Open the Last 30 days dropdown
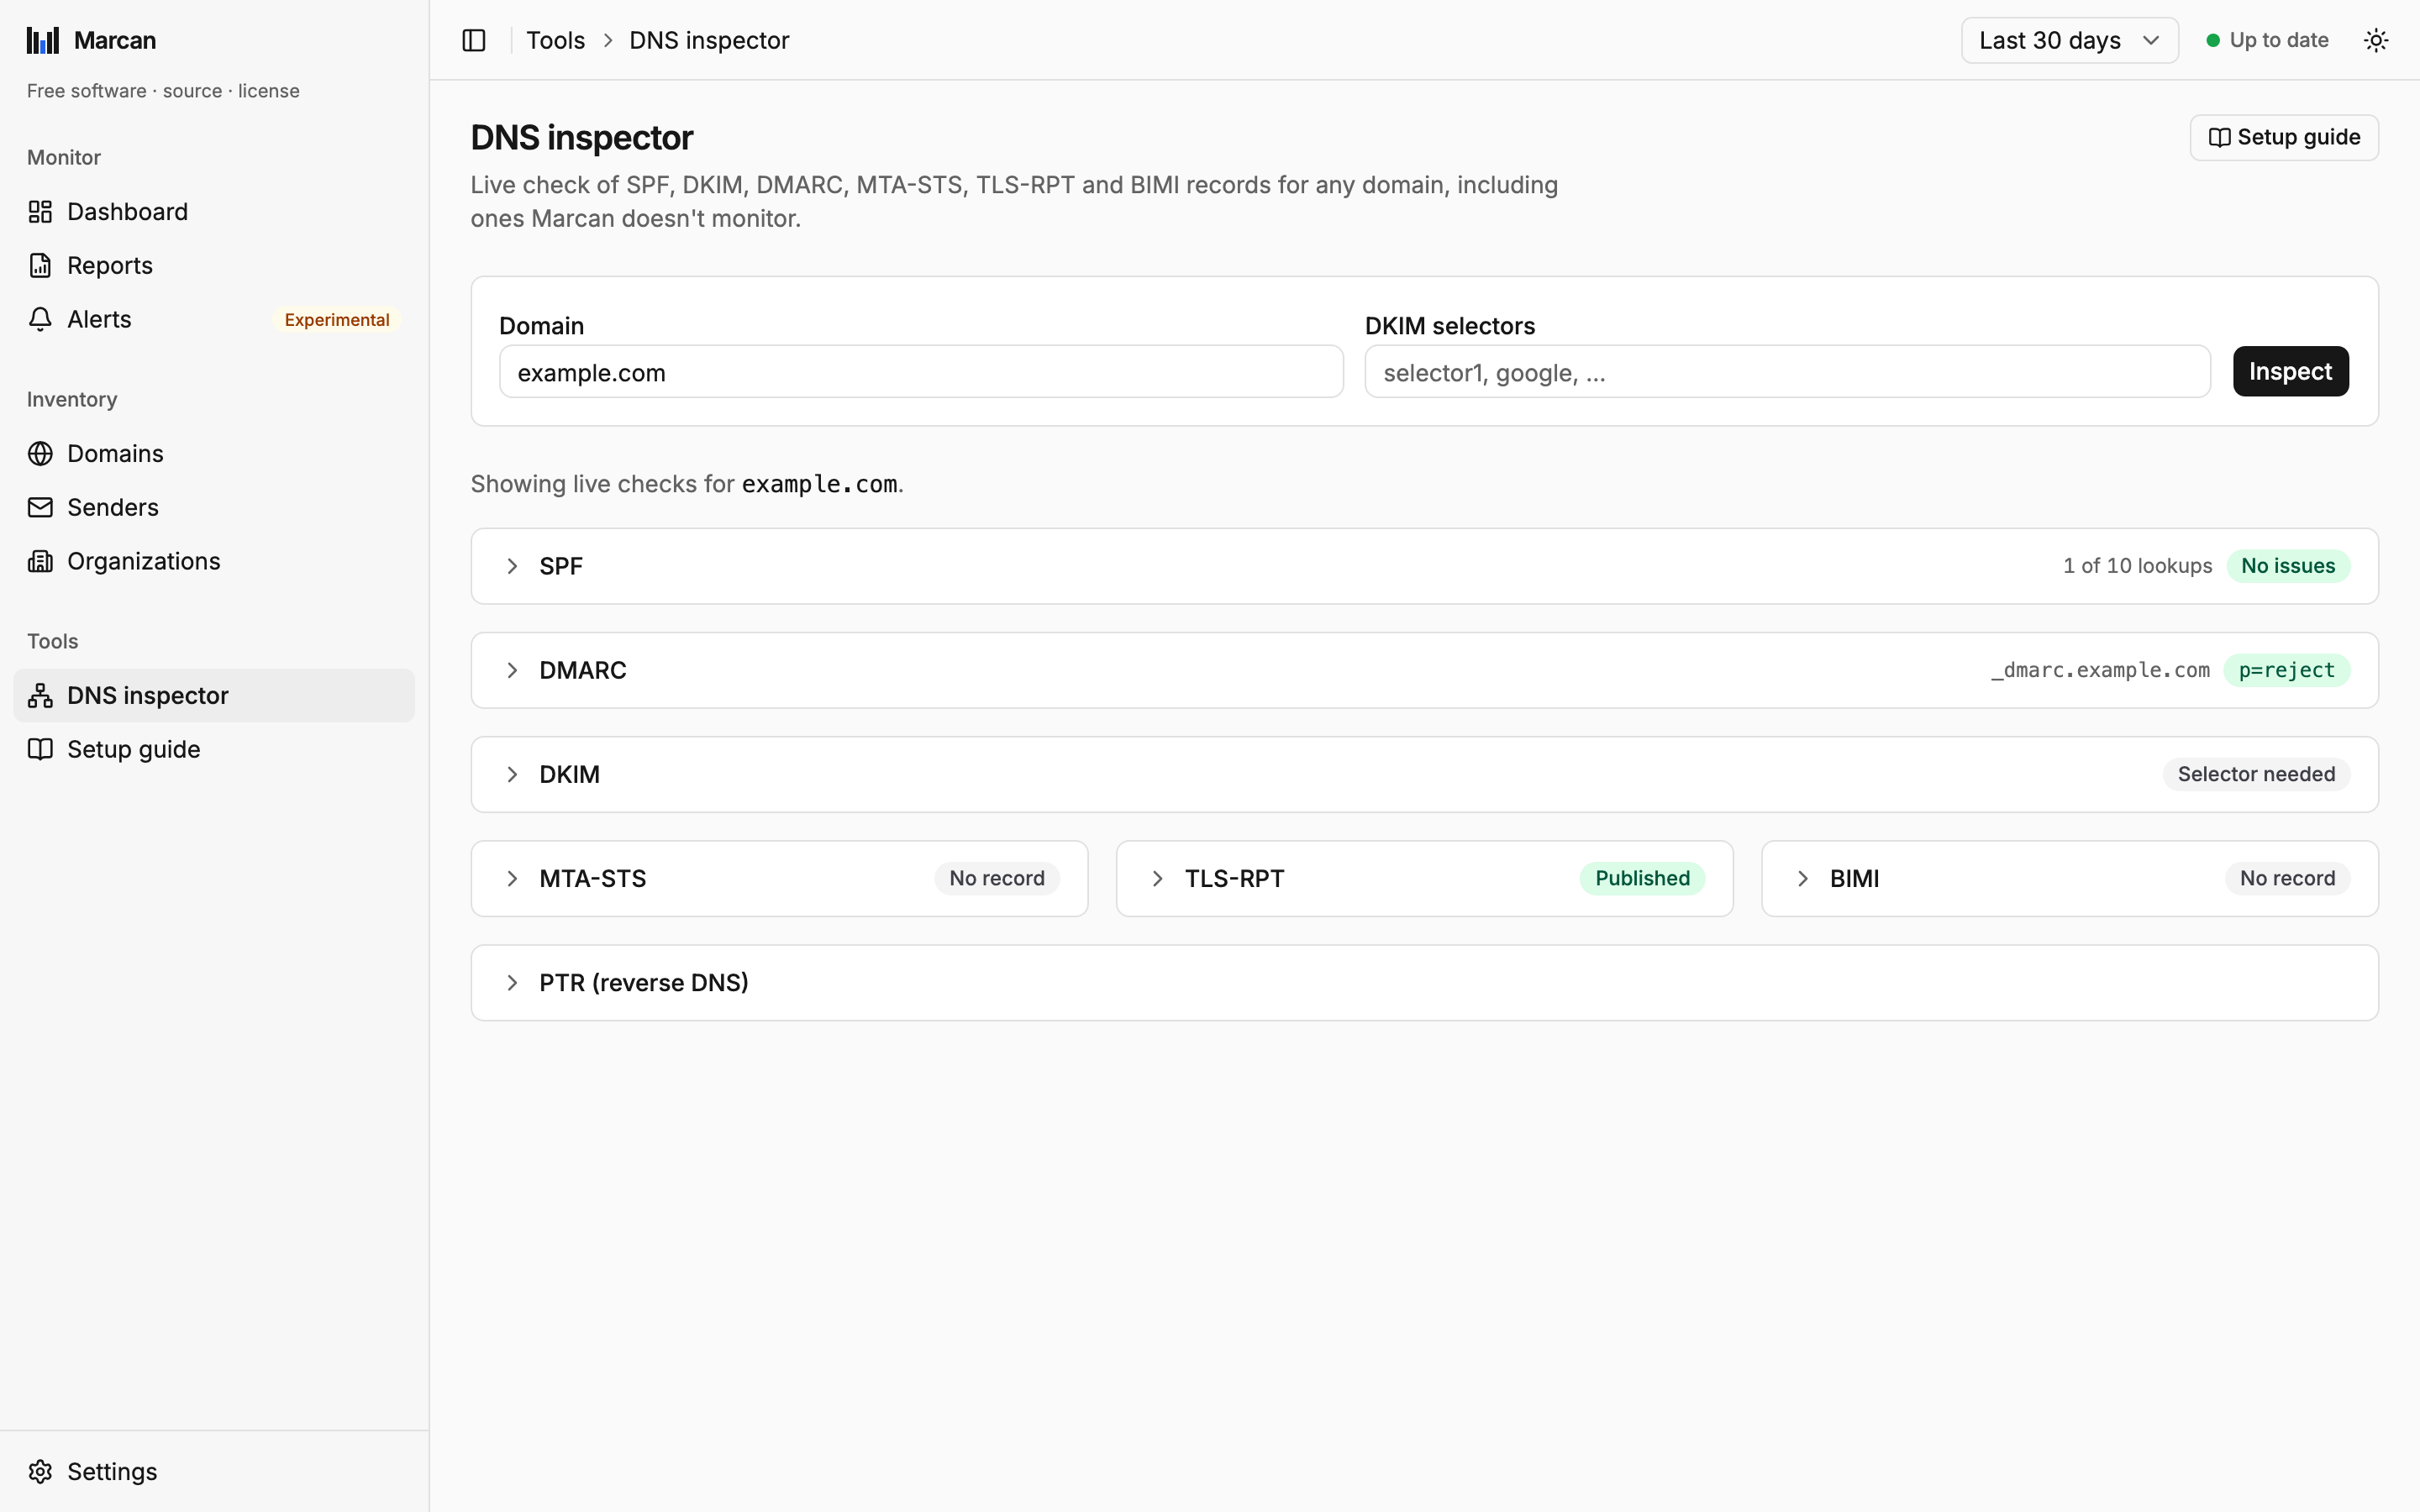Viewport: 2420px width, 1512px height. [x=2069, y=40]
